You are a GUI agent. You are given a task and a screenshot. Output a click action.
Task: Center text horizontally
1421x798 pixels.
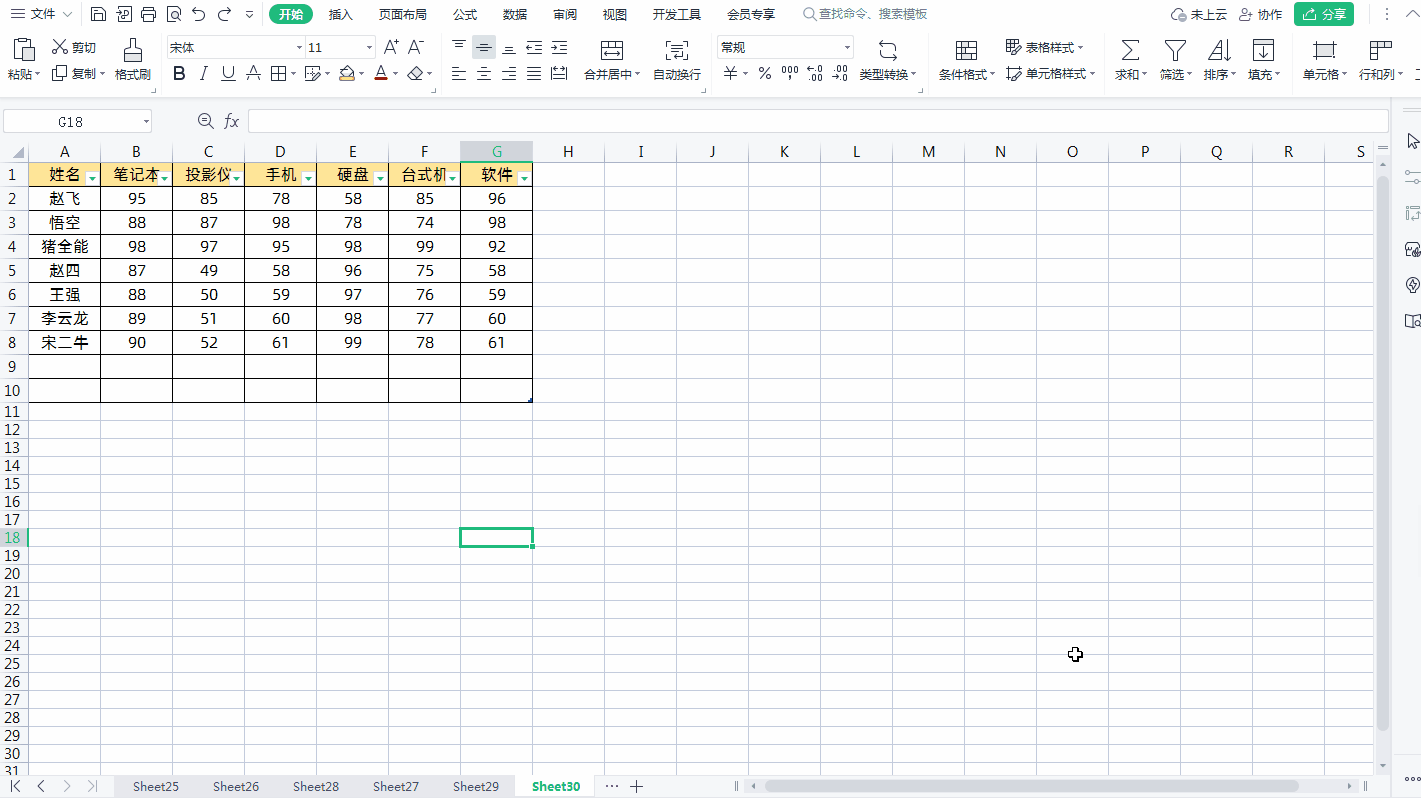coord(484,73)
